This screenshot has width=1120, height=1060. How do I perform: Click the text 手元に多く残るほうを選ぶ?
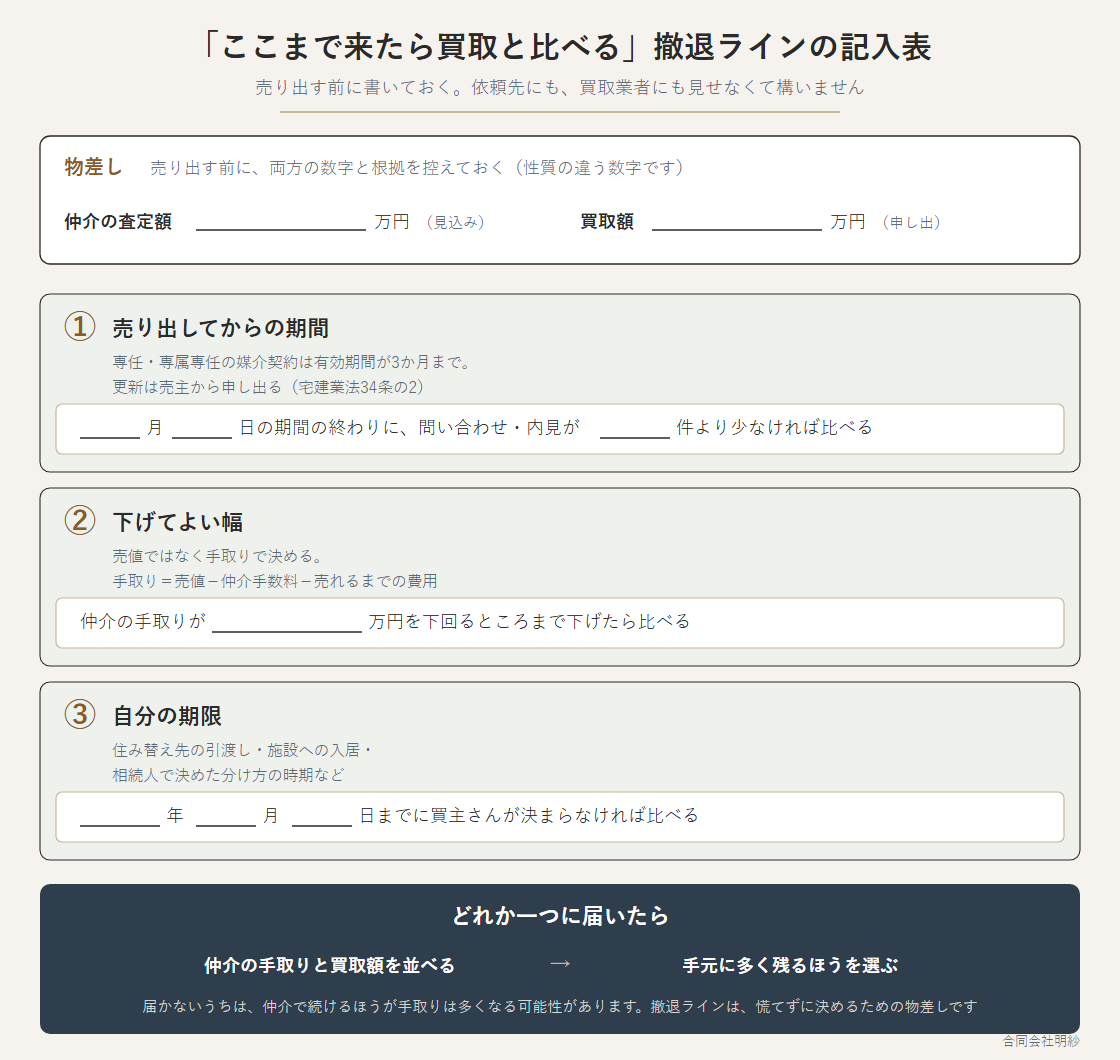790,966
